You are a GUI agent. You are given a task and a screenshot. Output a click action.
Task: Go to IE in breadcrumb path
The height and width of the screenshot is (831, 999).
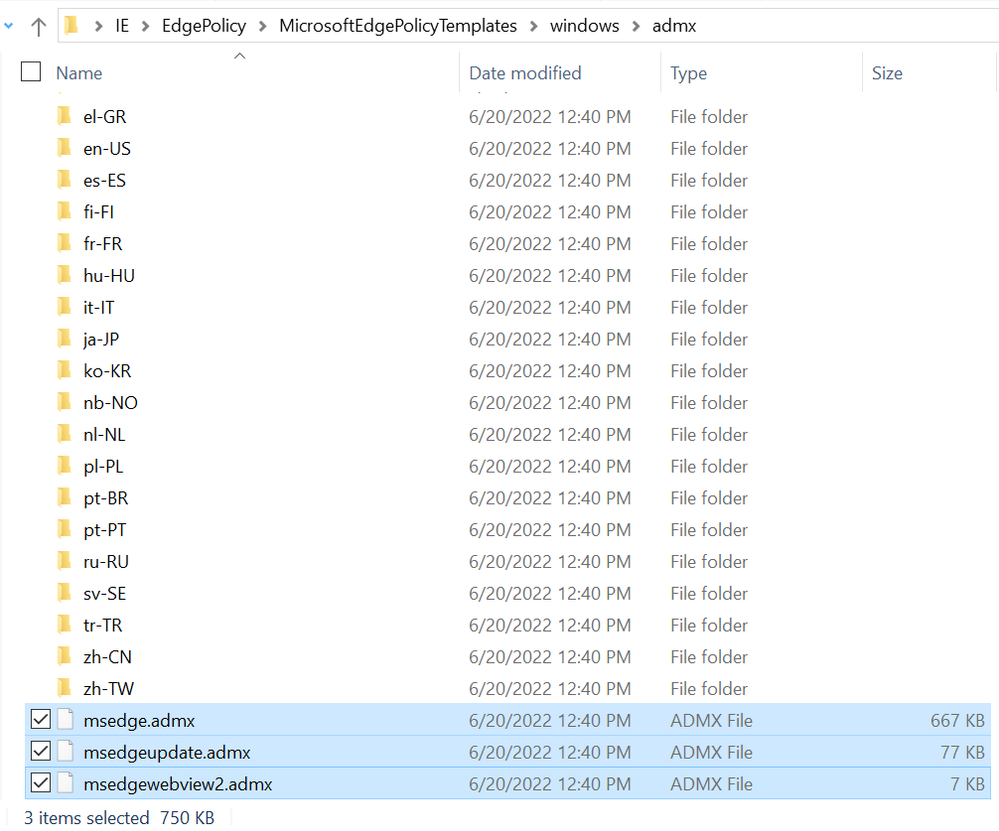[122, 26]
